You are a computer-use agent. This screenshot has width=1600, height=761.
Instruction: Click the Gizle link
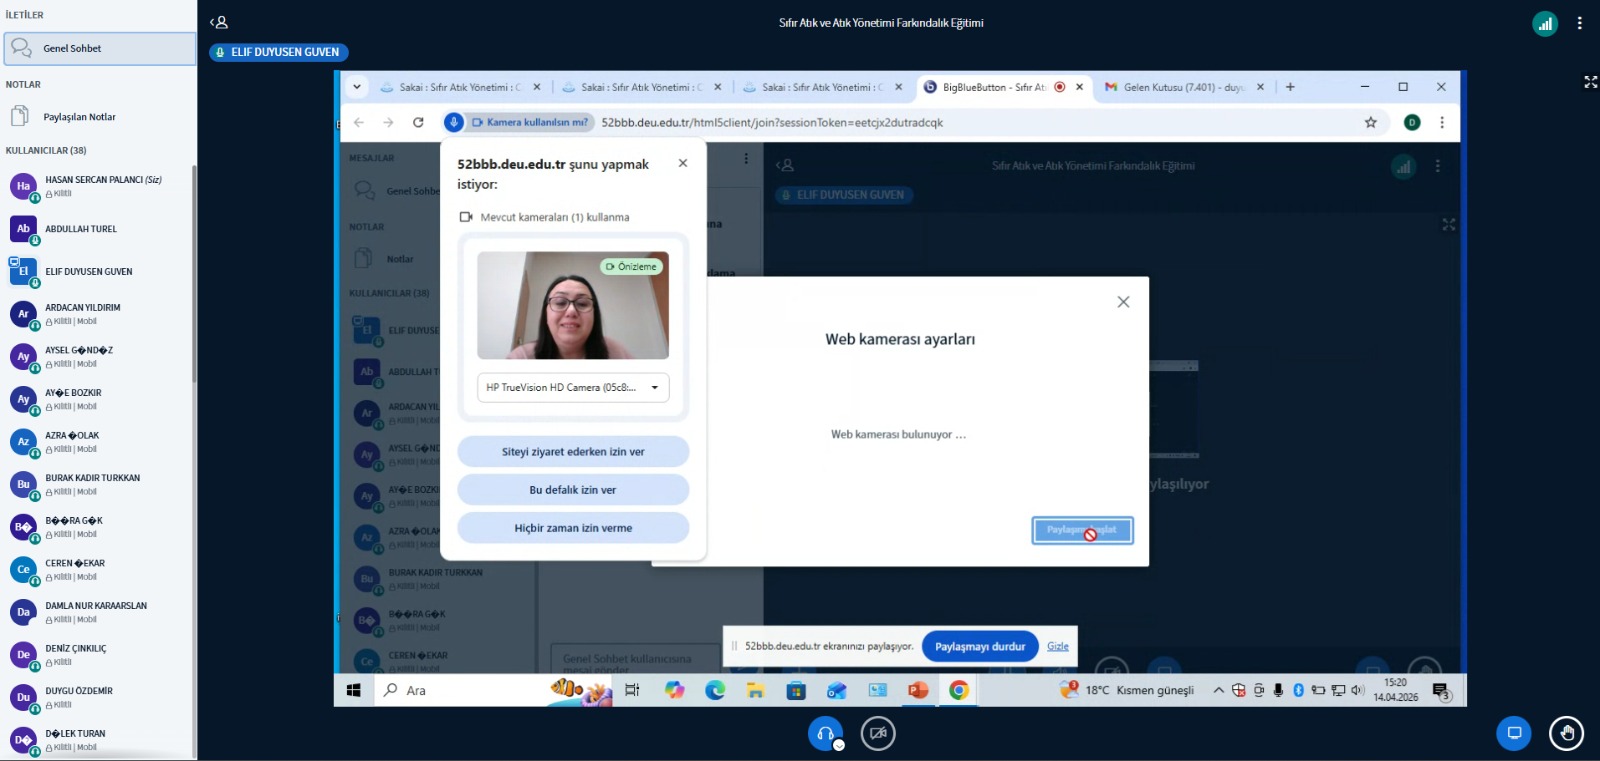pyautogui.click(x=1057, y=646)
